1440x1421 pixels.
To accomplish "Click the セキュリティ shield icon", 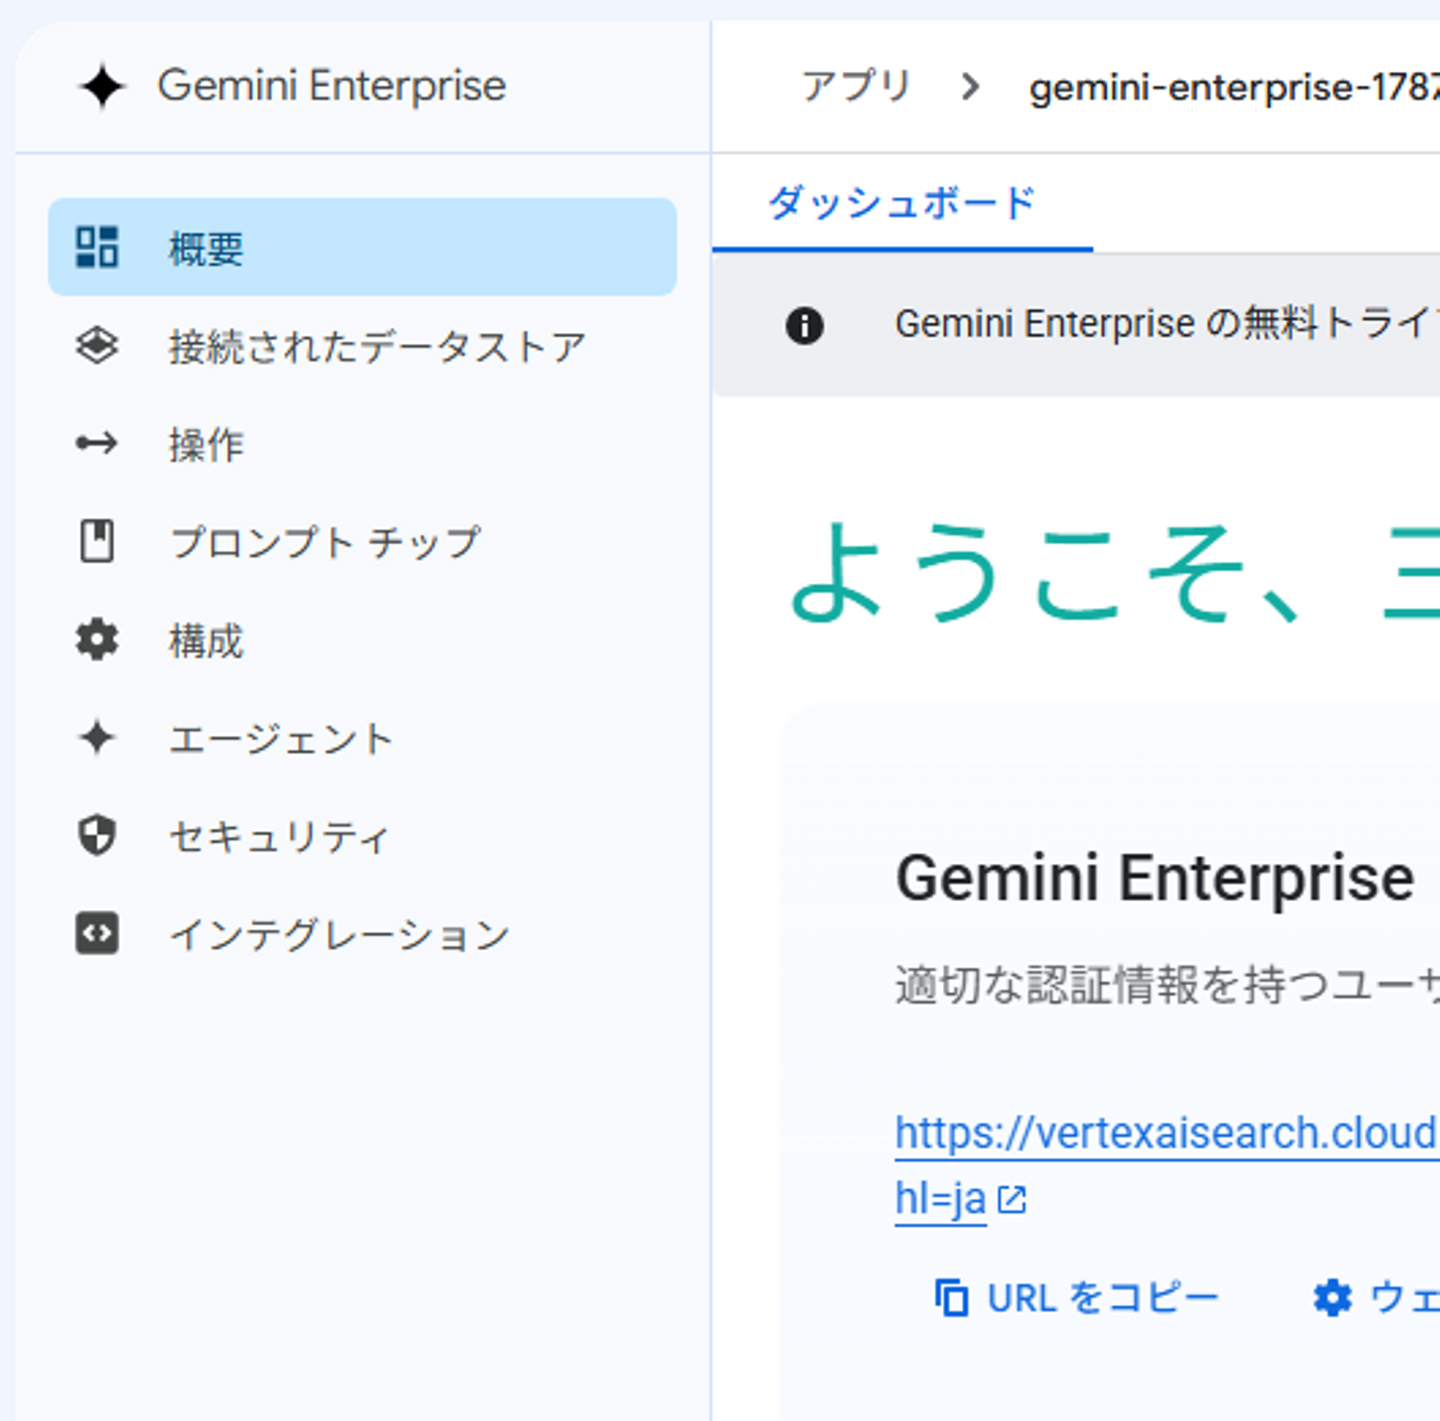I will pyautogui.click(x=97, y=836).
